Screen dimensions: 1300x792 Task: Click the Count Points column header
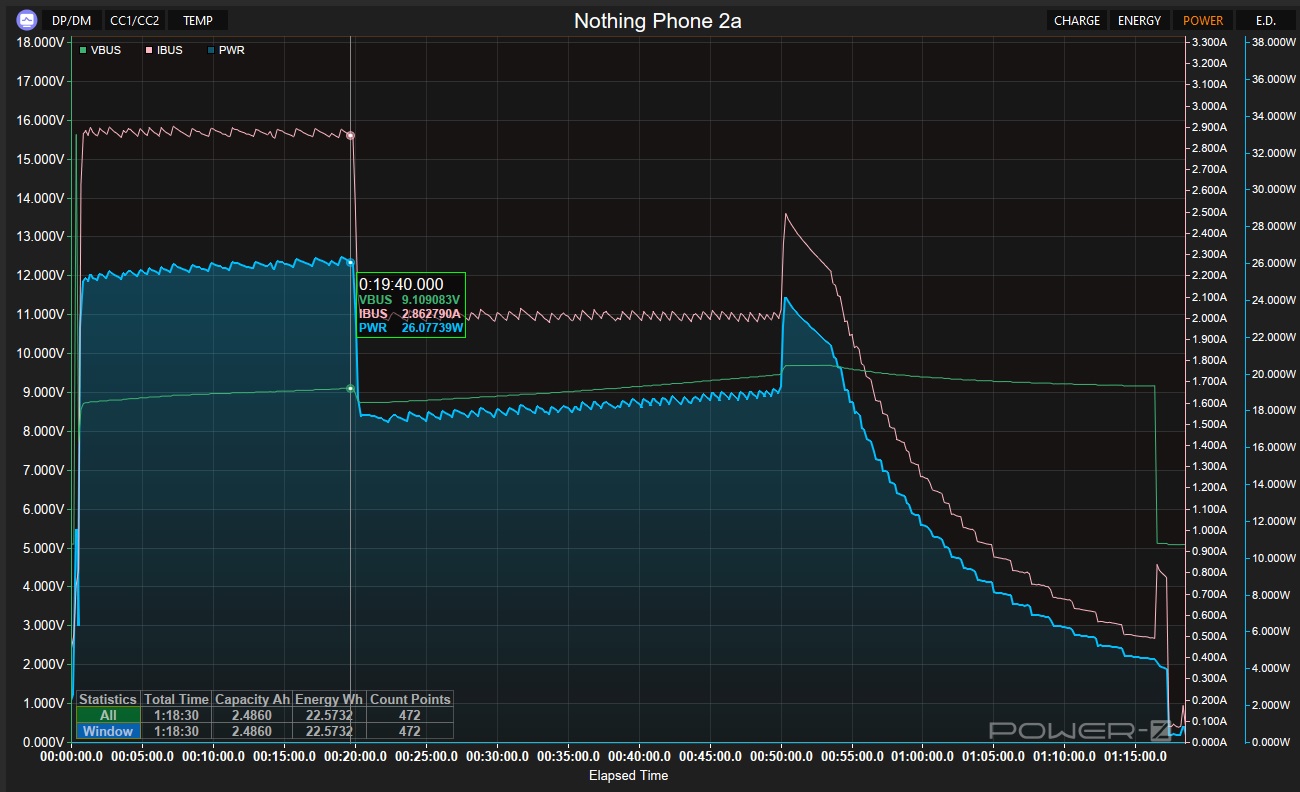[x=410, y=699]
